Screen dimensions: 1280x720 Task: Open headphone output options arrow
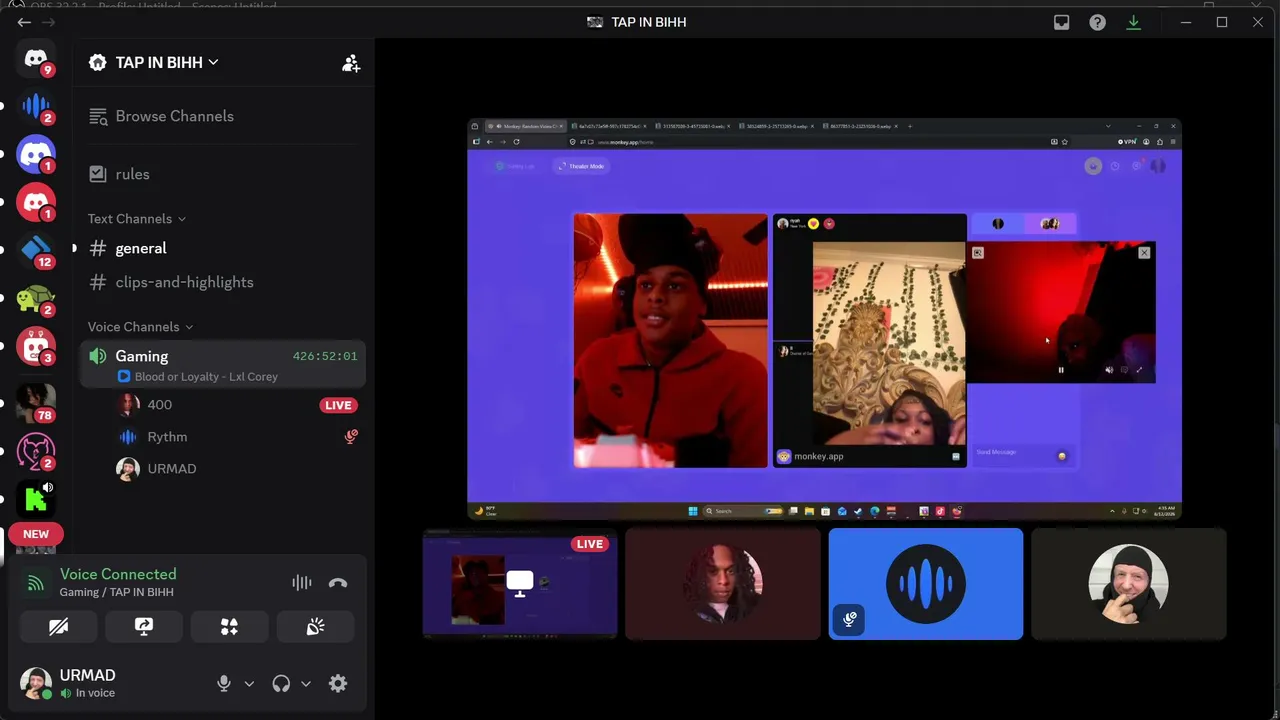(306, 684)
